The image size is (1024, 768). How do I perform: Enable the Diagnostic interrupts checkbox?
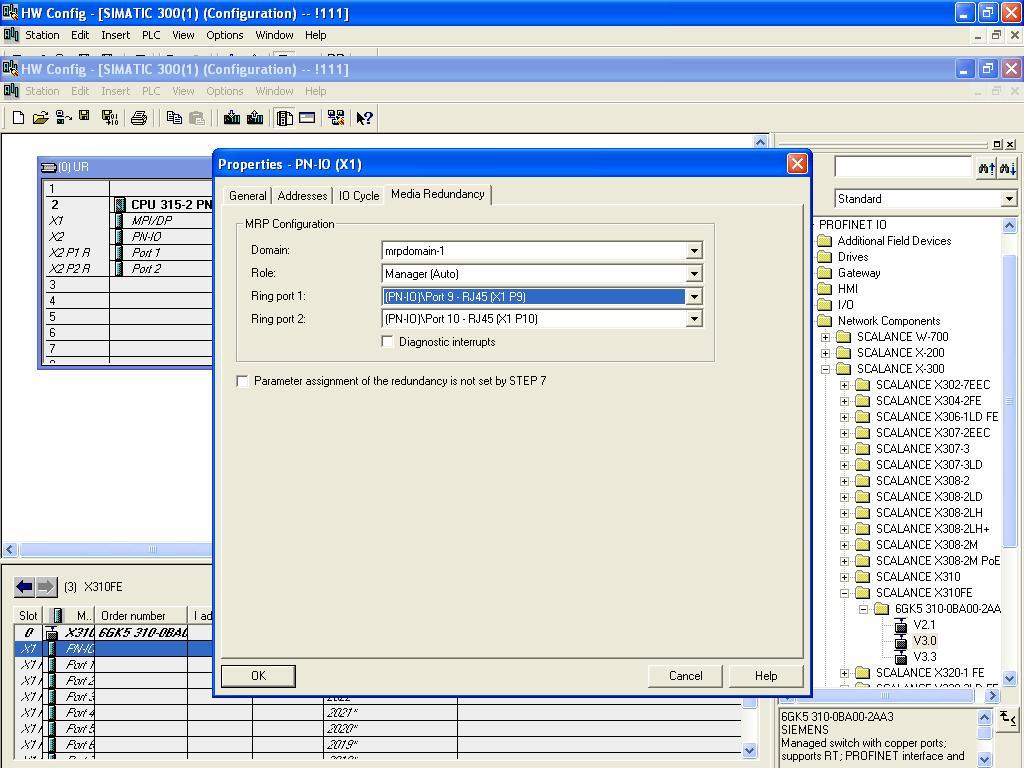(x=387, y=342)
